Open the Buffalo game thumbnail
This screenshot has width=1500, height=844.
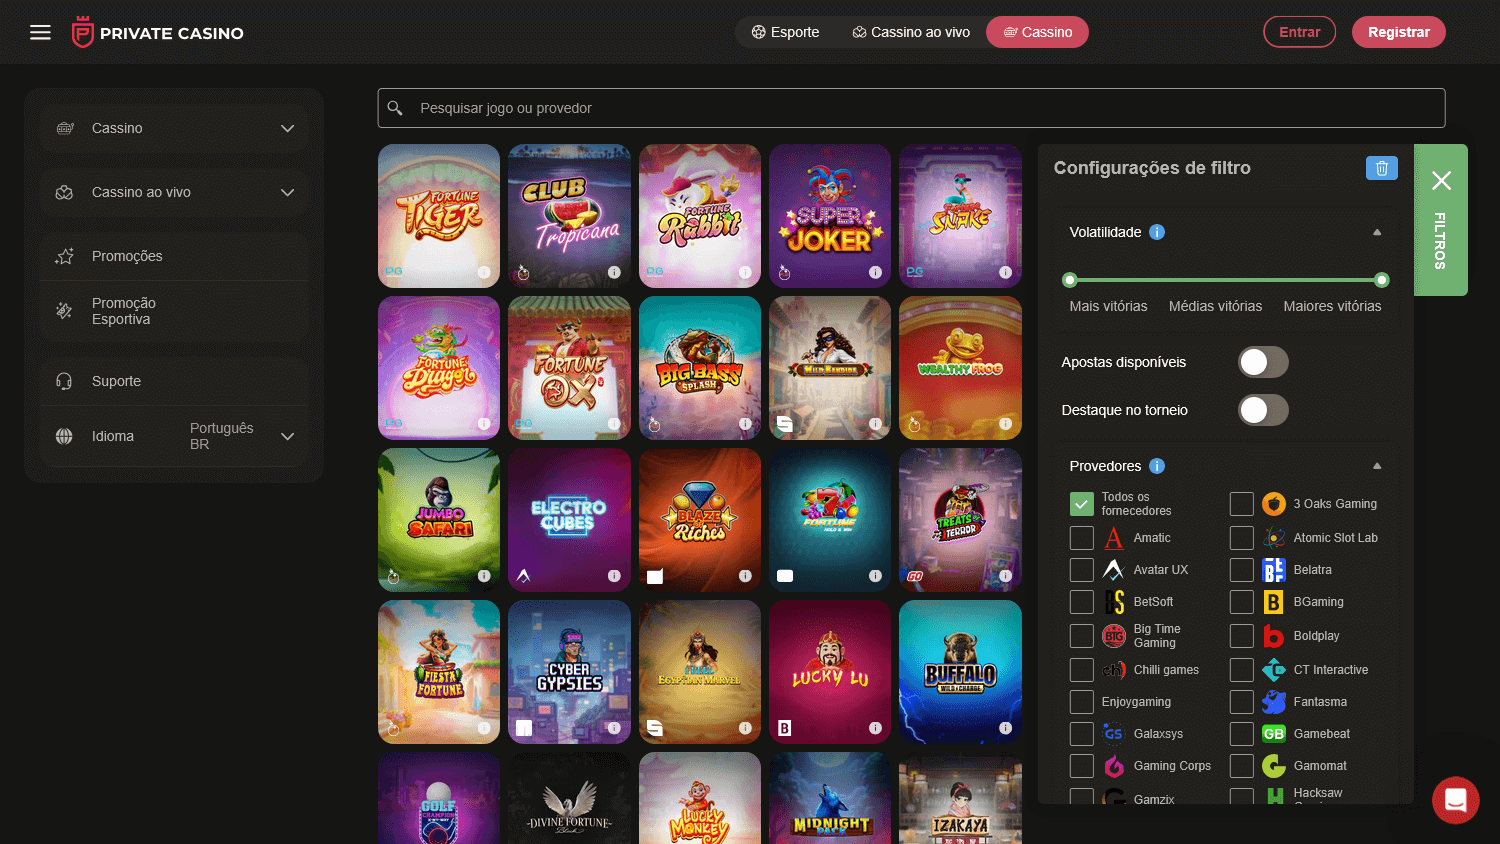coord(960,672)
